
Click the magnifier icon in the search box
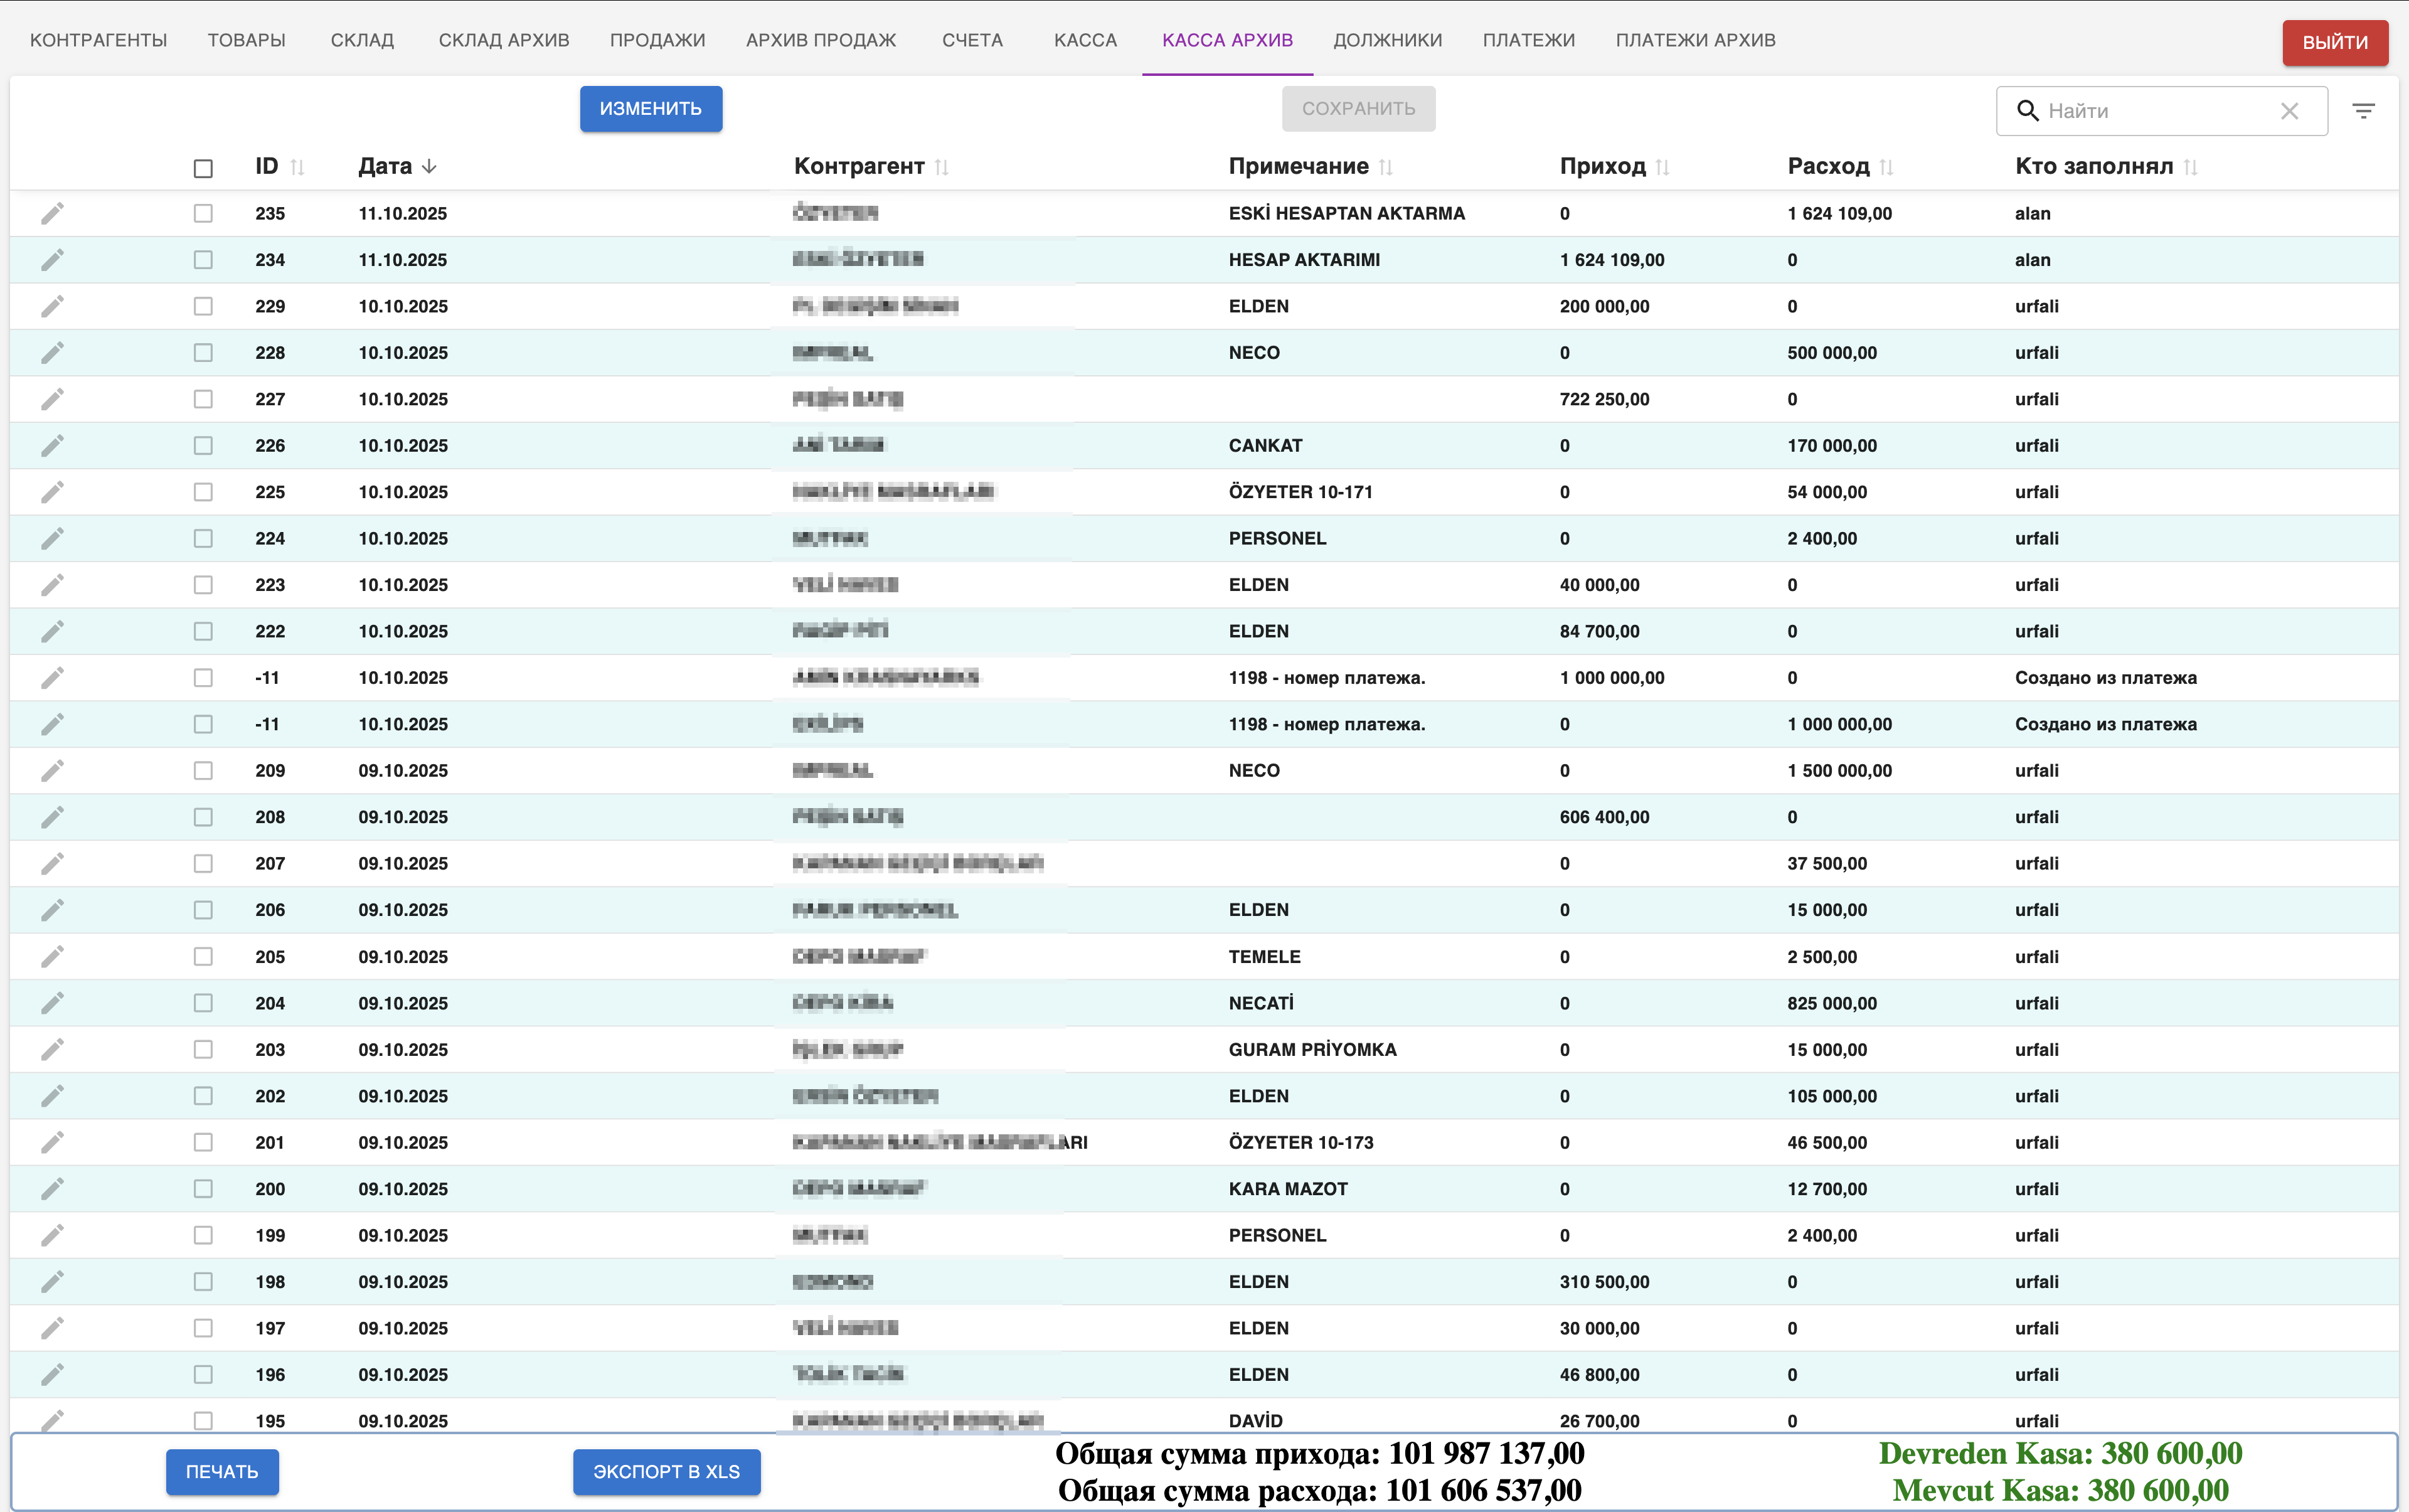2027,111
